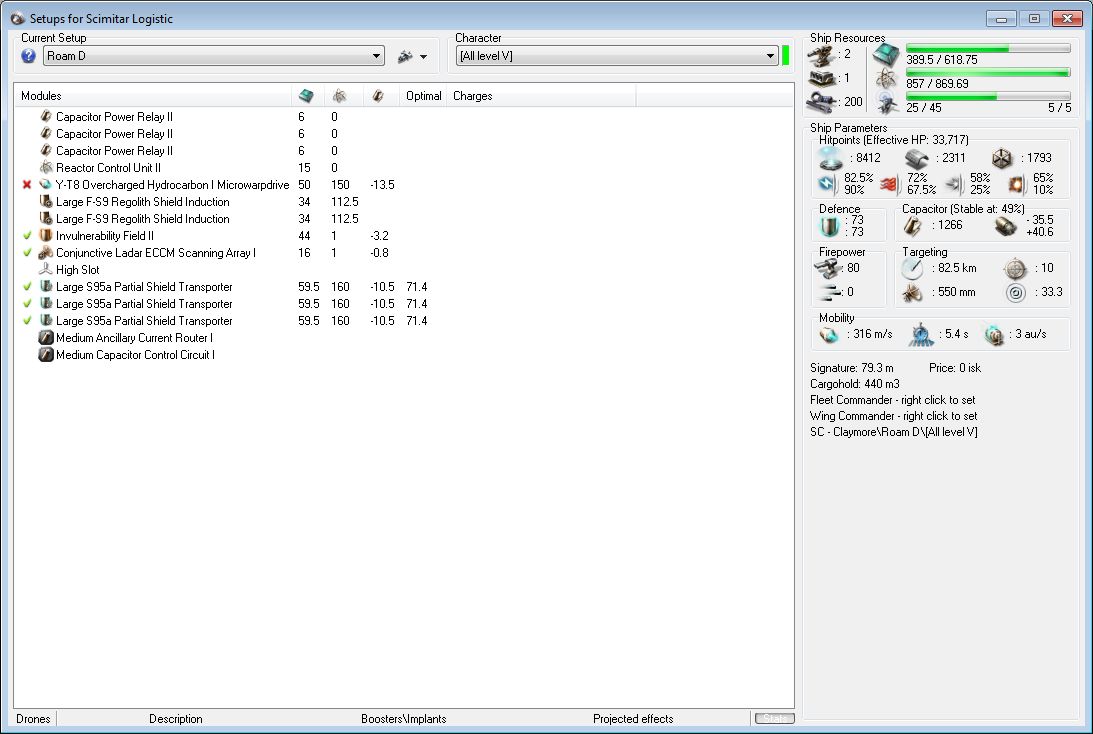The image size is (1093, 734).
Task: Click the structure hitpoints icon showing 1793
Action: pyautogui.click(x=1002, y=159)
